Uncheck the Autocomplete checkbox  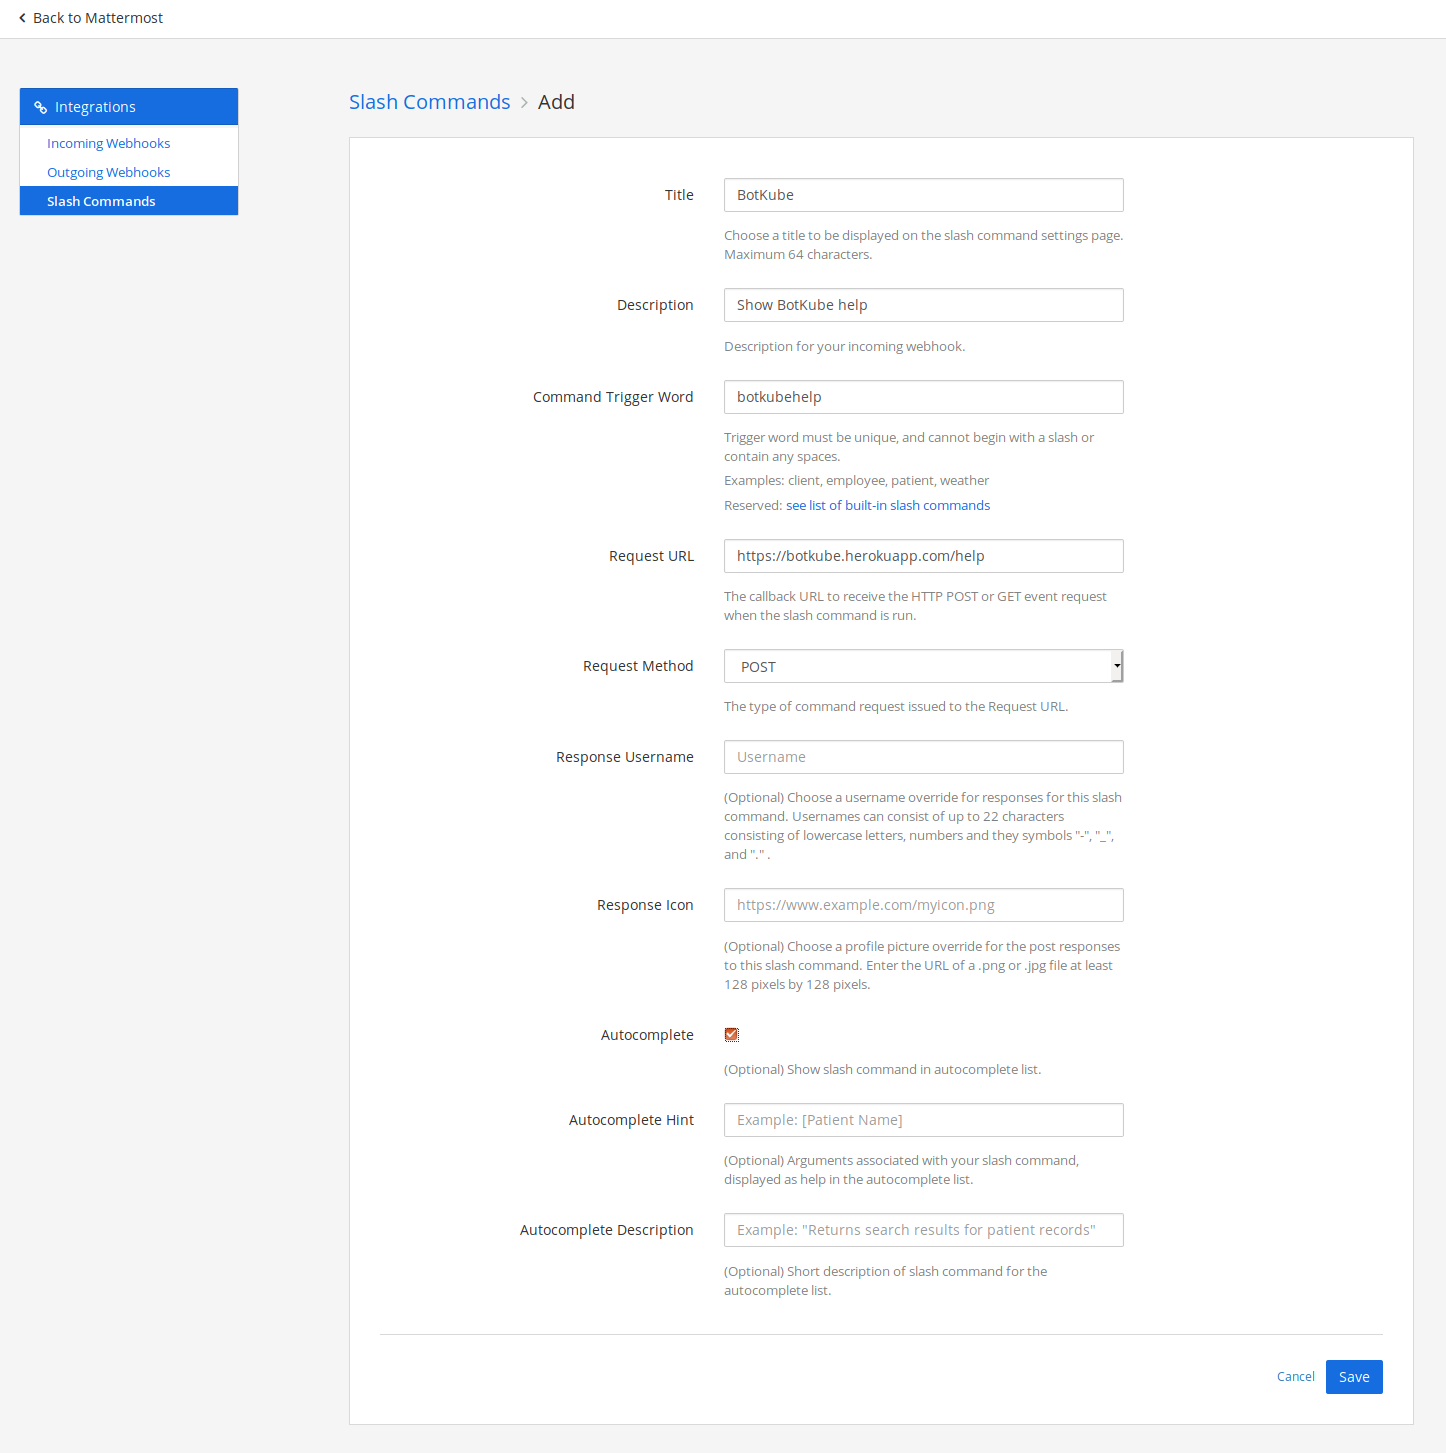click(732, 1035)
